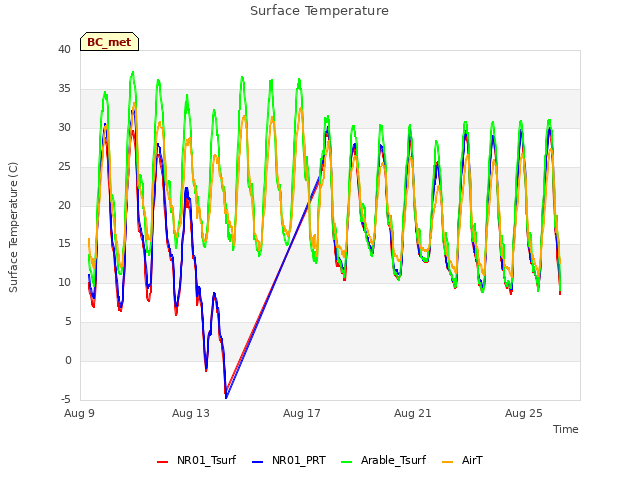Click the red NR01_Tsurf legend swatch
Image resolution: width=640 pixels, height=480 pixels.
(x=162, y=462)
